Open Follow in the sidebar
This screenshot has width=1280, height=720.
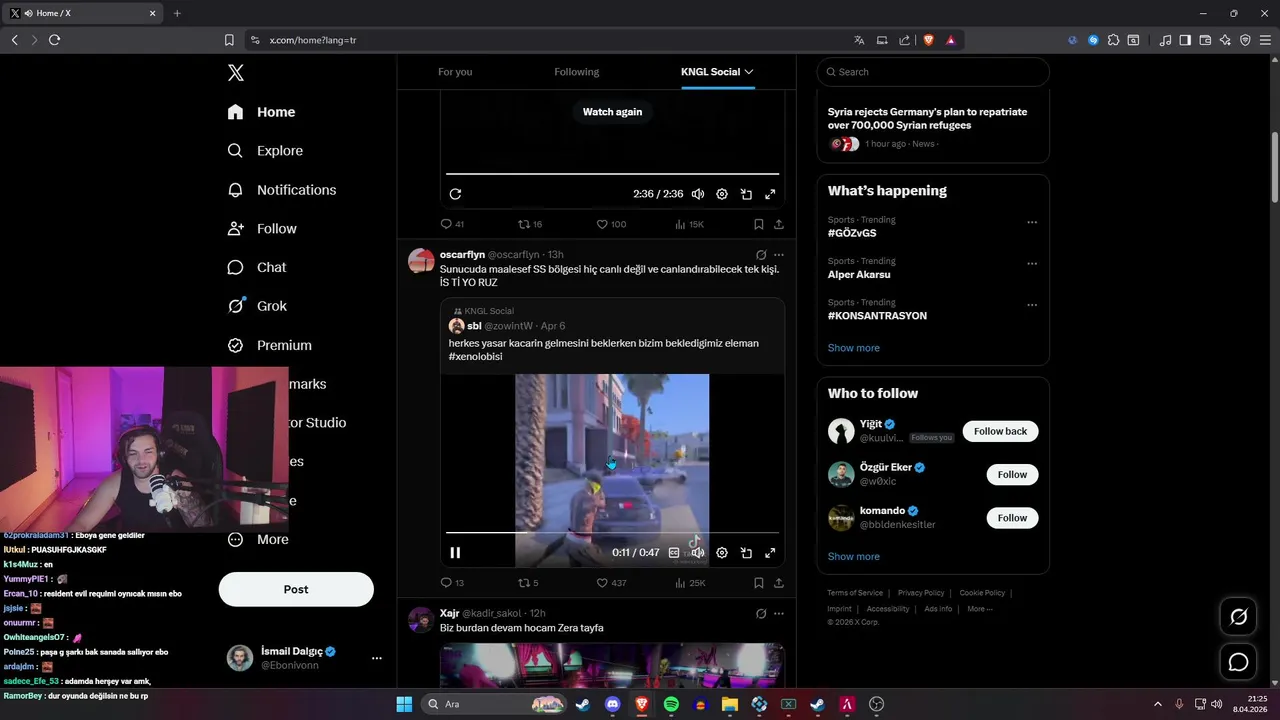pos(262,229)
